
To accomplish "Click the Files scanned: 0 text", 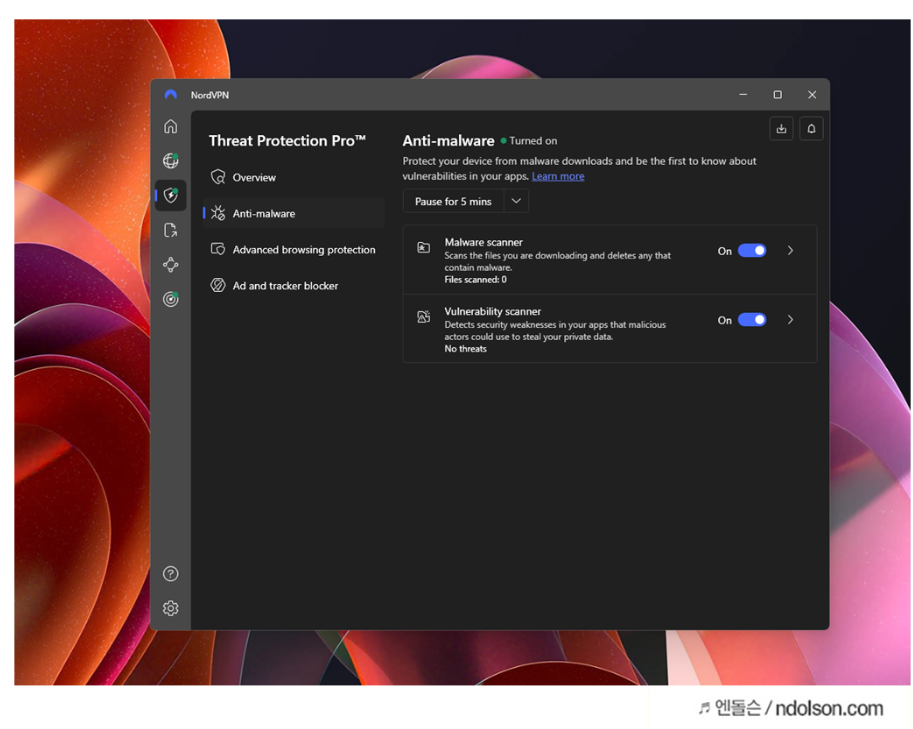I will [475, 279].
